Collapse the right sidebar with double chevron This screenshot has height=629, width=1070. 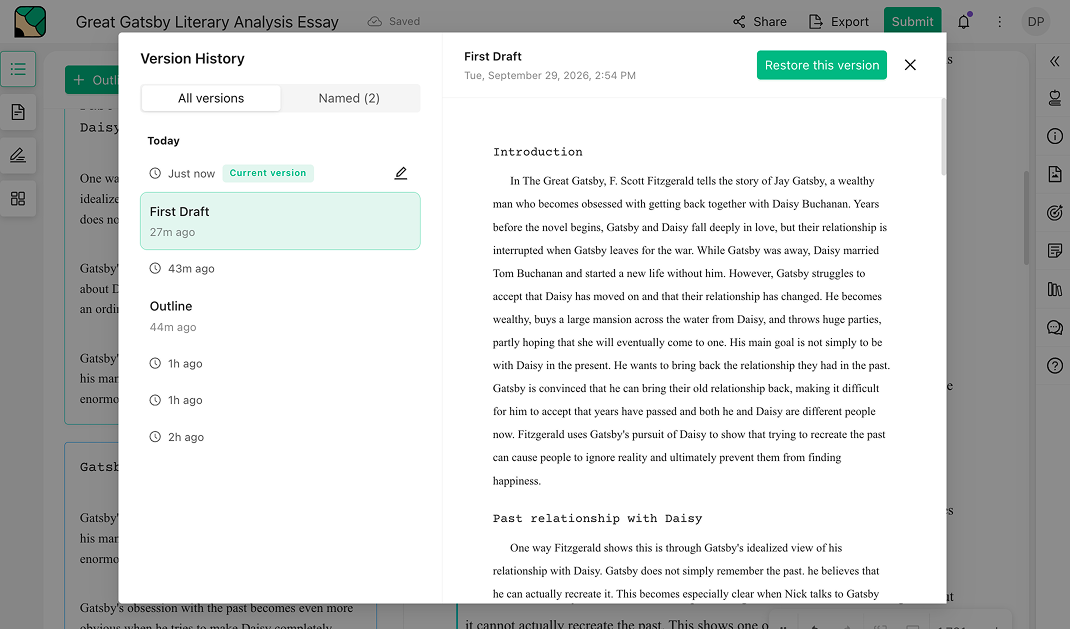coord(1054,61)
